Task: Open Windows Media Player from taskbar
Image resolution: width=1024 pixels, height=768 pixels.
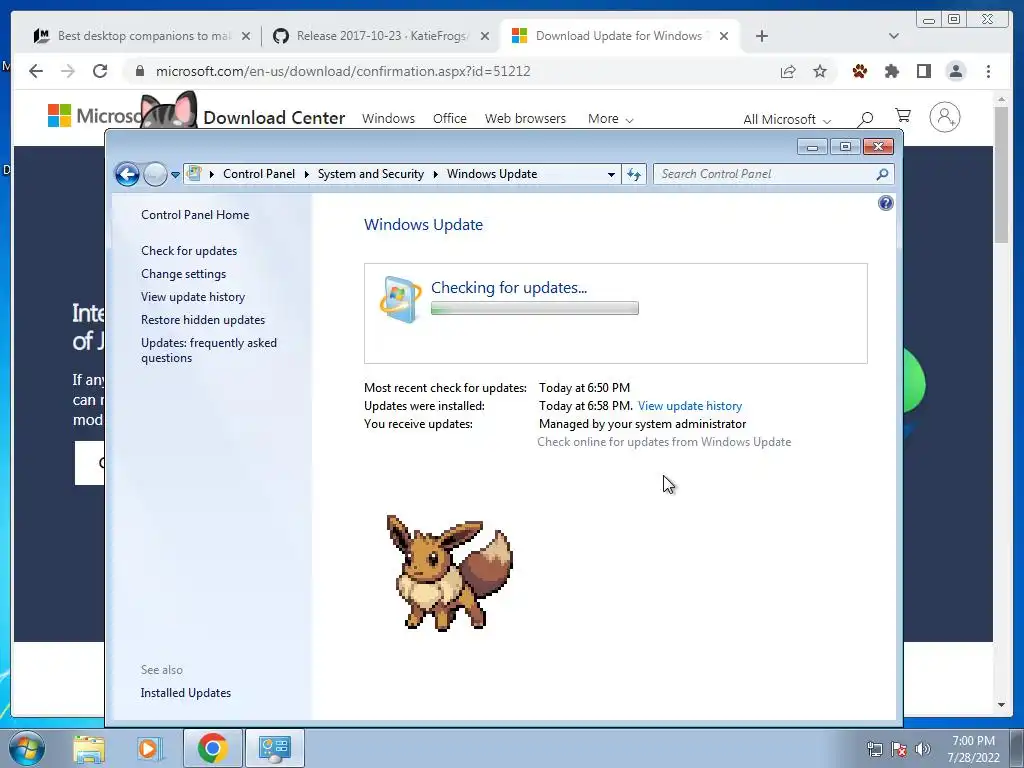Action: [149, 748]
